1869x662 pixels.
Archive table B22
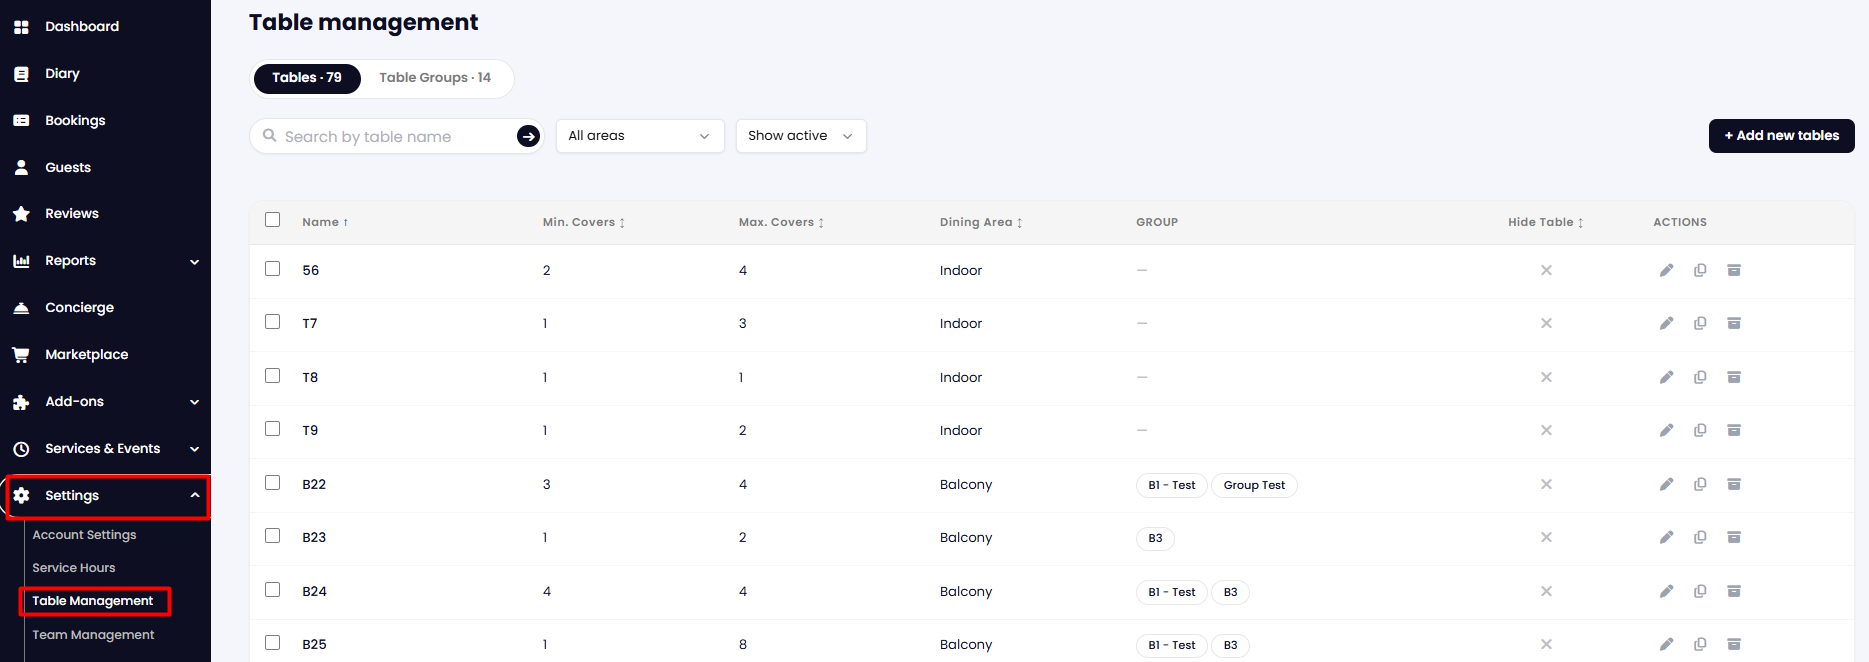[x=1734, y=484]
